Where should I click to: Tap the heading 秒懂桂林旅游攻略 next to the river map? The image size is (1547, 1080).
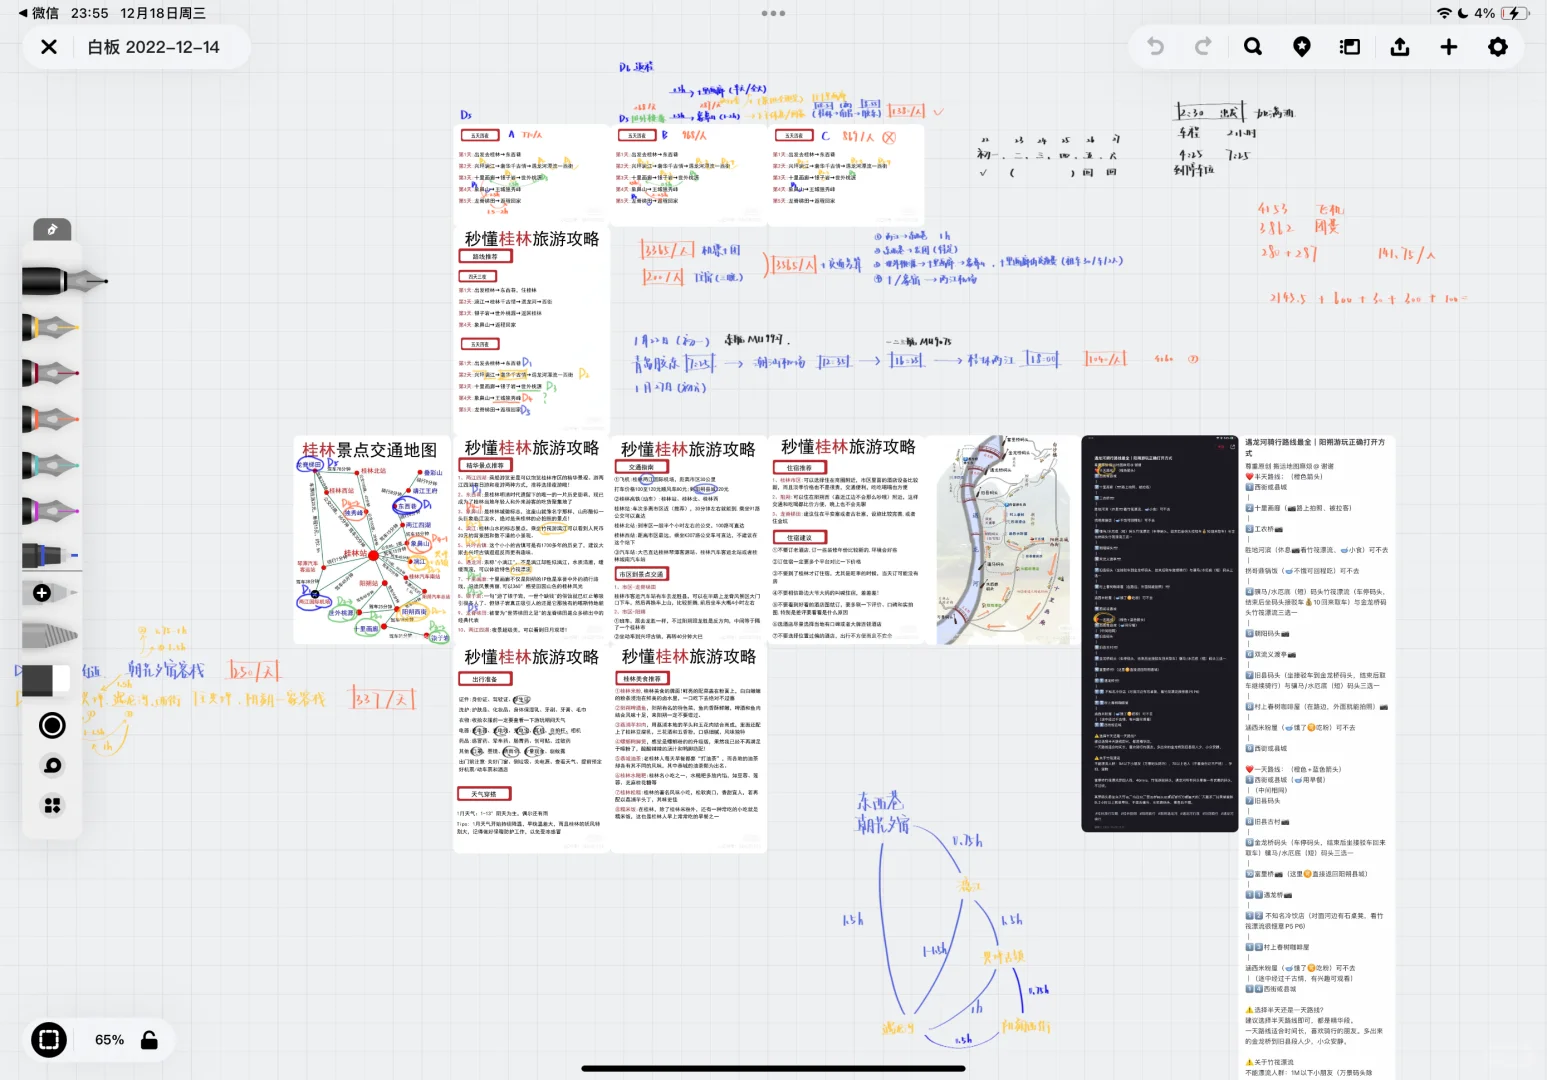coord(848,447)
